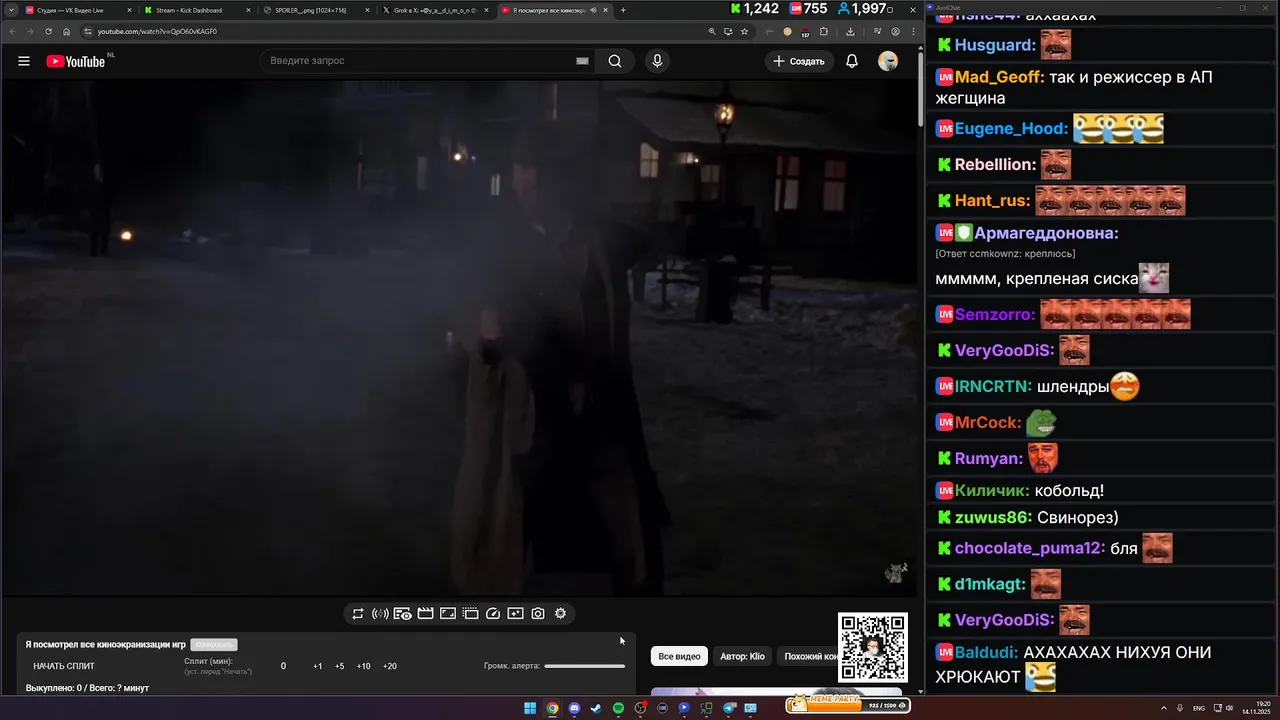Open the YouTube guide hamburger menu
1280x720 pixels.
tap(24, 61)
